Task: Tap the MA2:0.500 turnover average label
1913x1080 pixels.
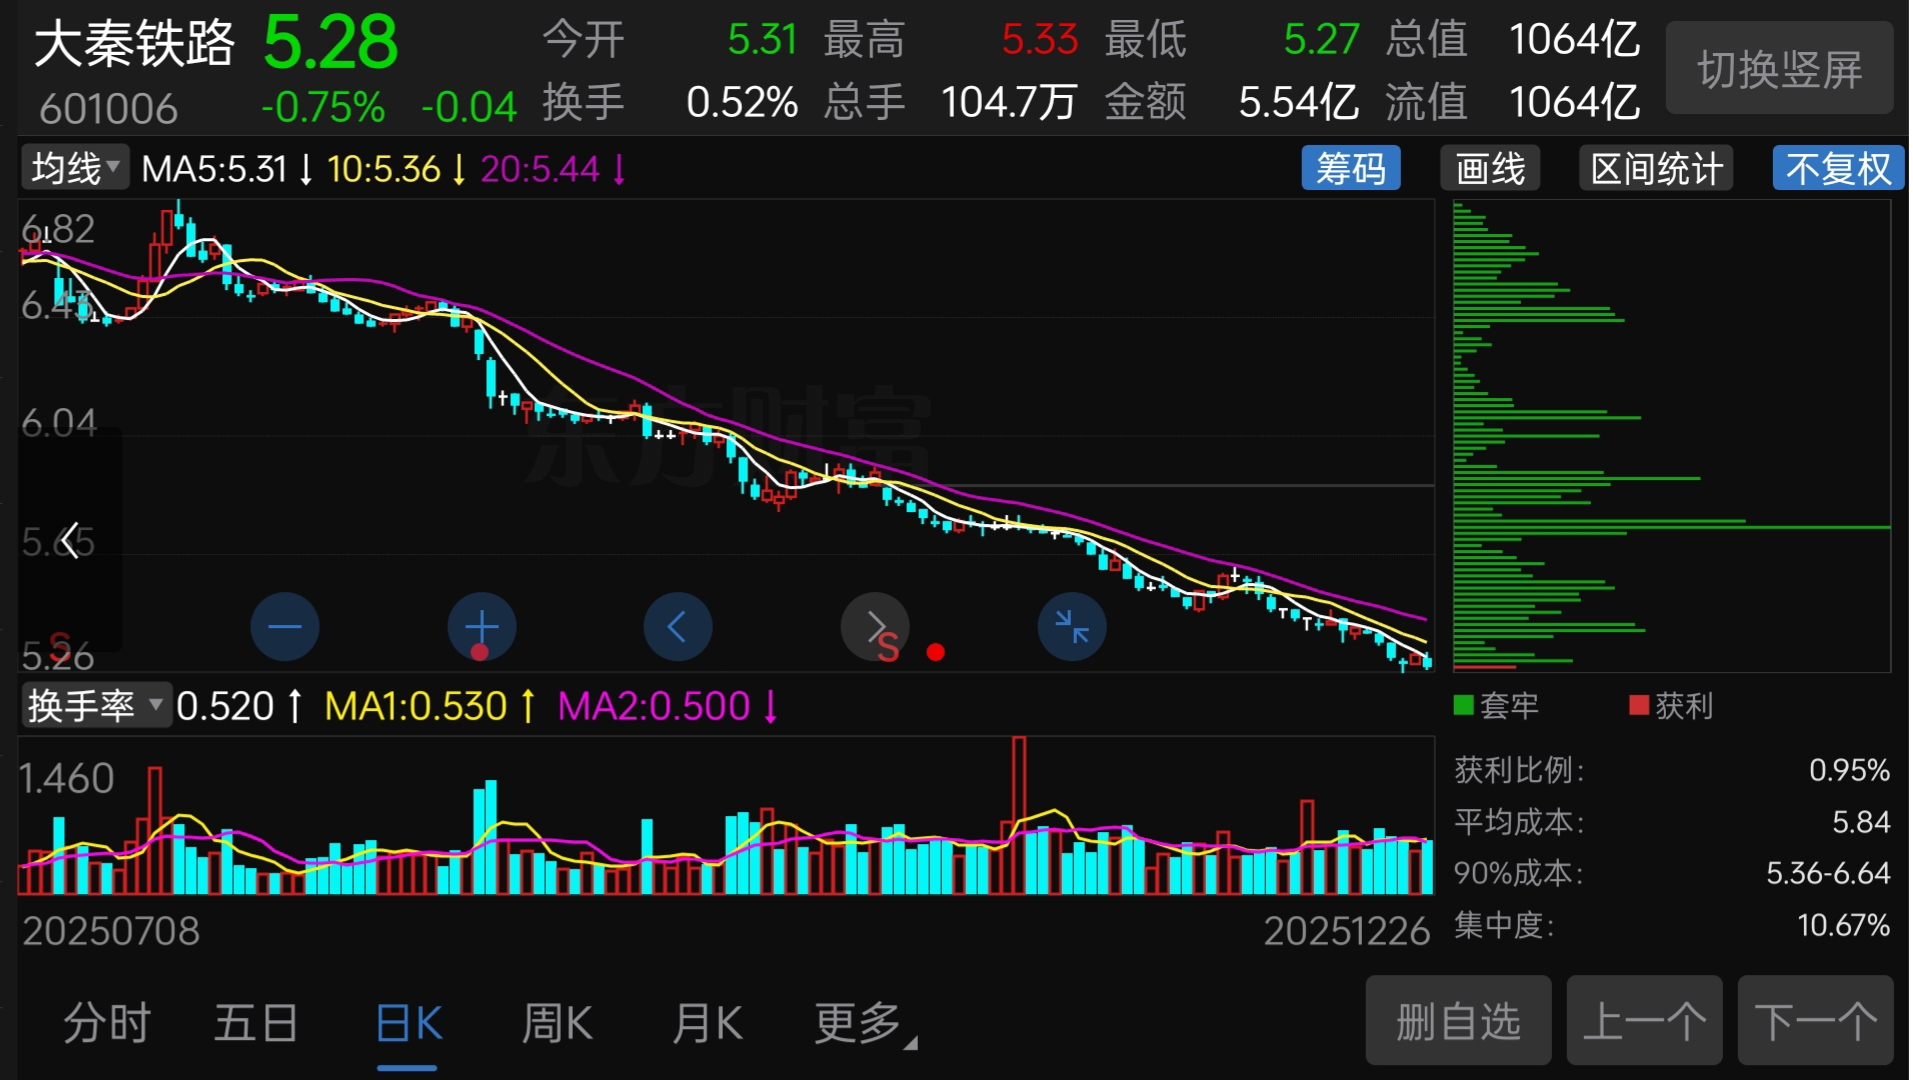Action: point(654,706)
